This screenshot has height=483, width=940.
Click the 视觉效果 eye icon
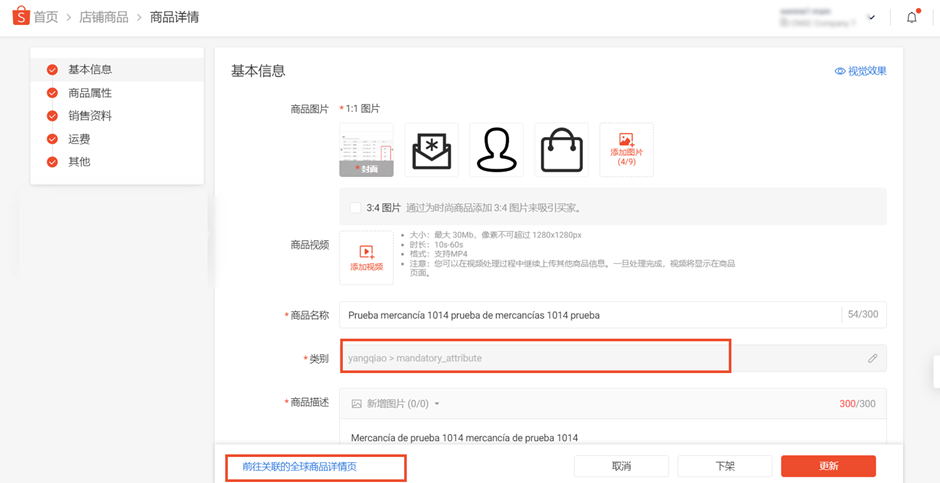(840, 71)
